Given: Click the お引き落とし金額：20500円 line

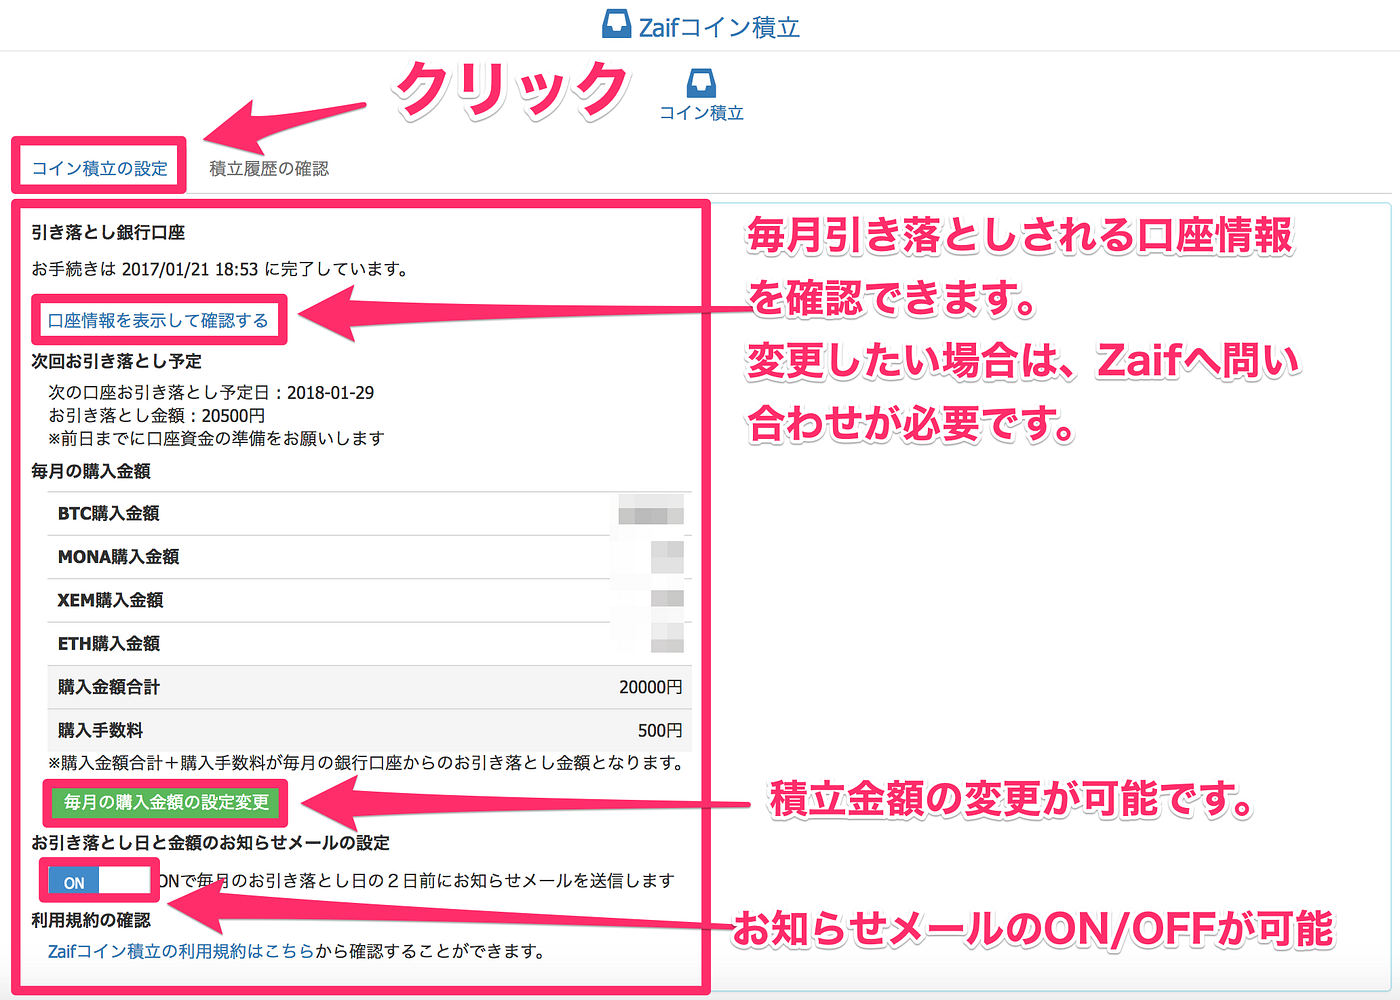Looking at the screenshot, I should click(157, 415).
